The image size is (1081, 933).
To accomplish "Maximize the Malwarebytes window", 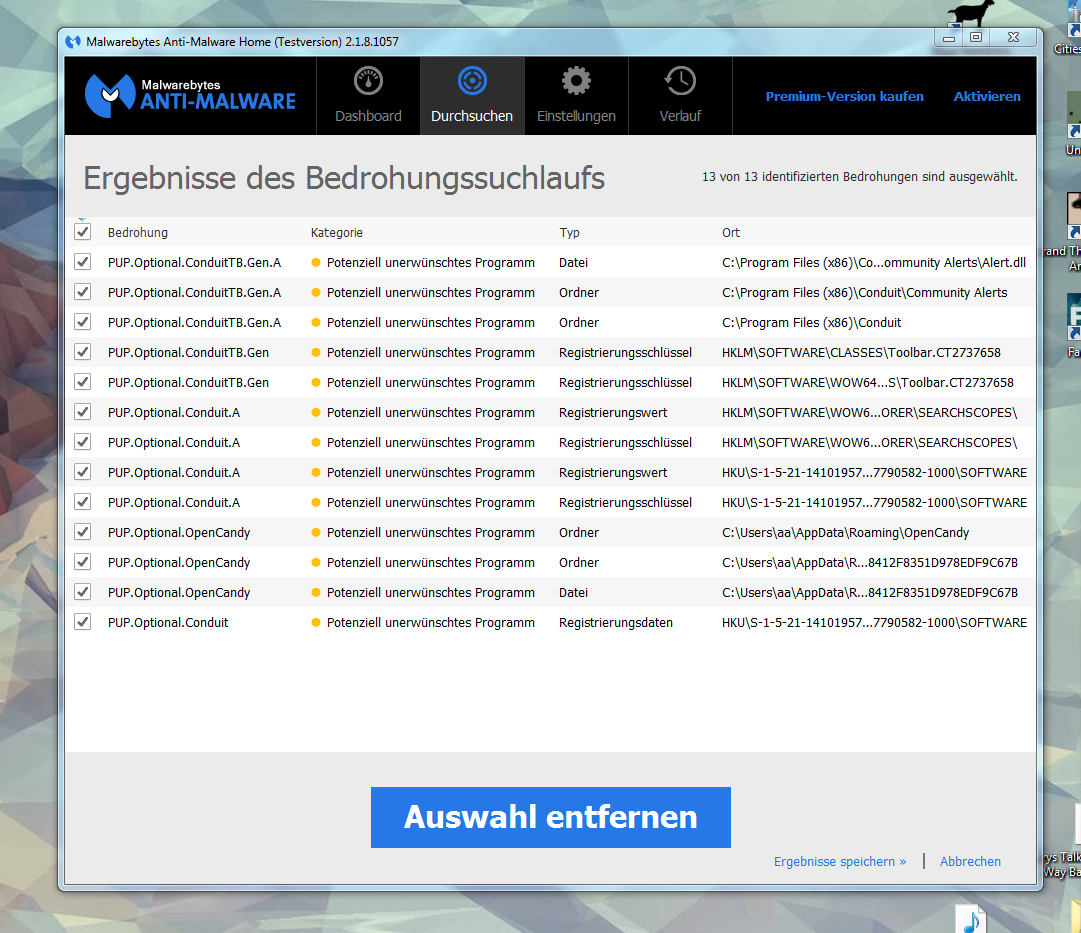I will [976, 37].
